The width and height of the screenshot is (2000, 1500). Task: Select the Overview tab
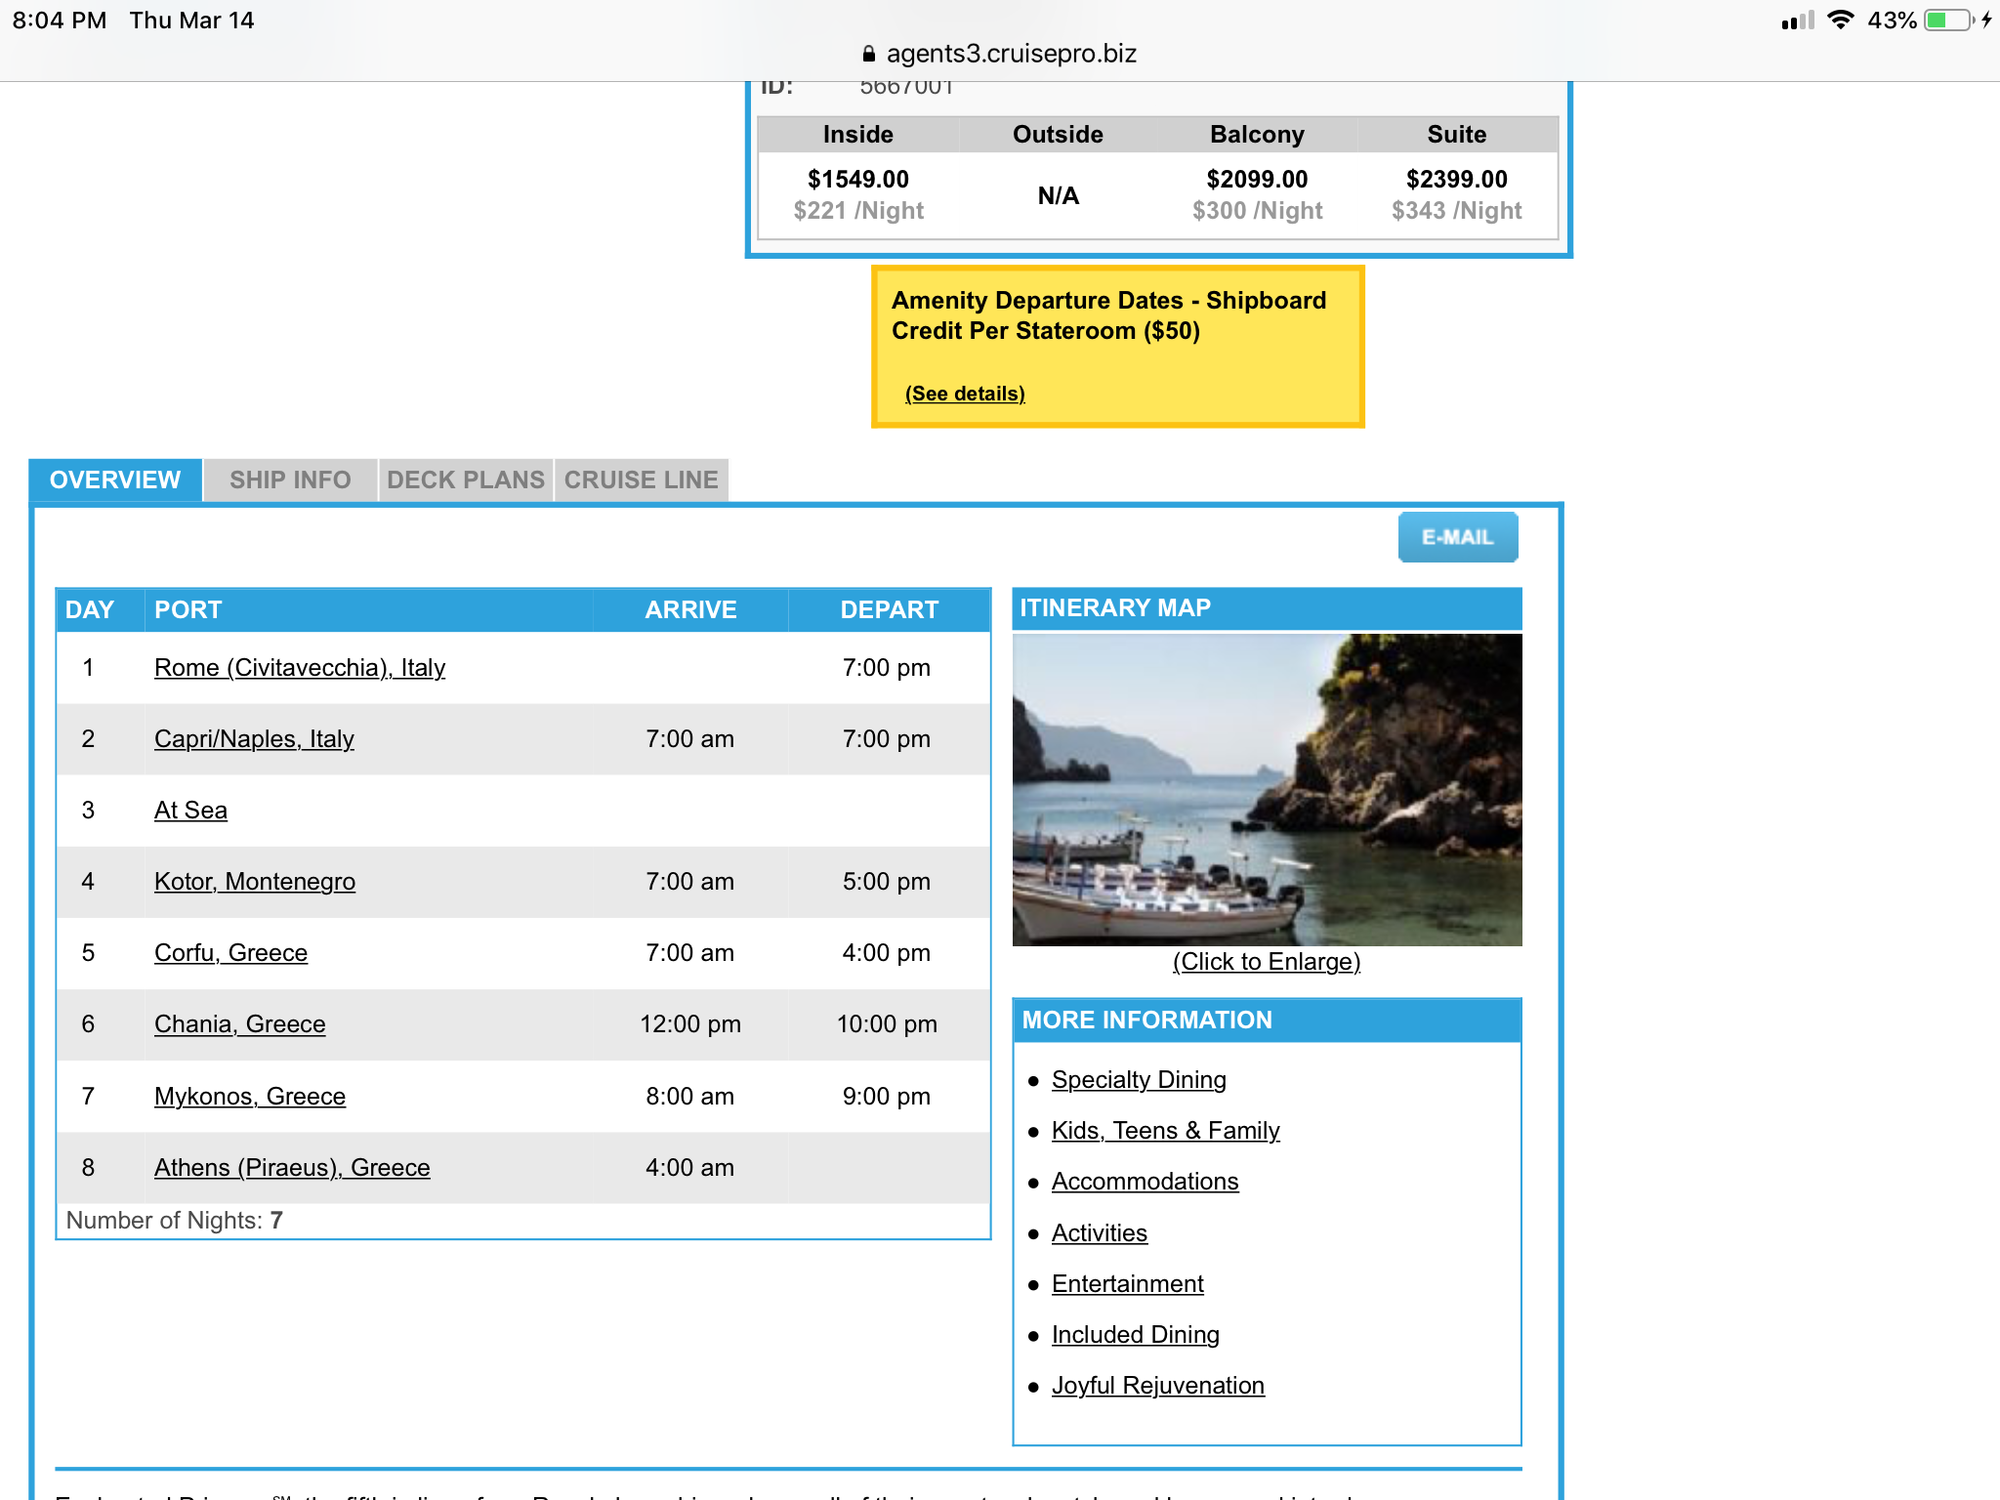pyautogui.click(x=115, y=480)
